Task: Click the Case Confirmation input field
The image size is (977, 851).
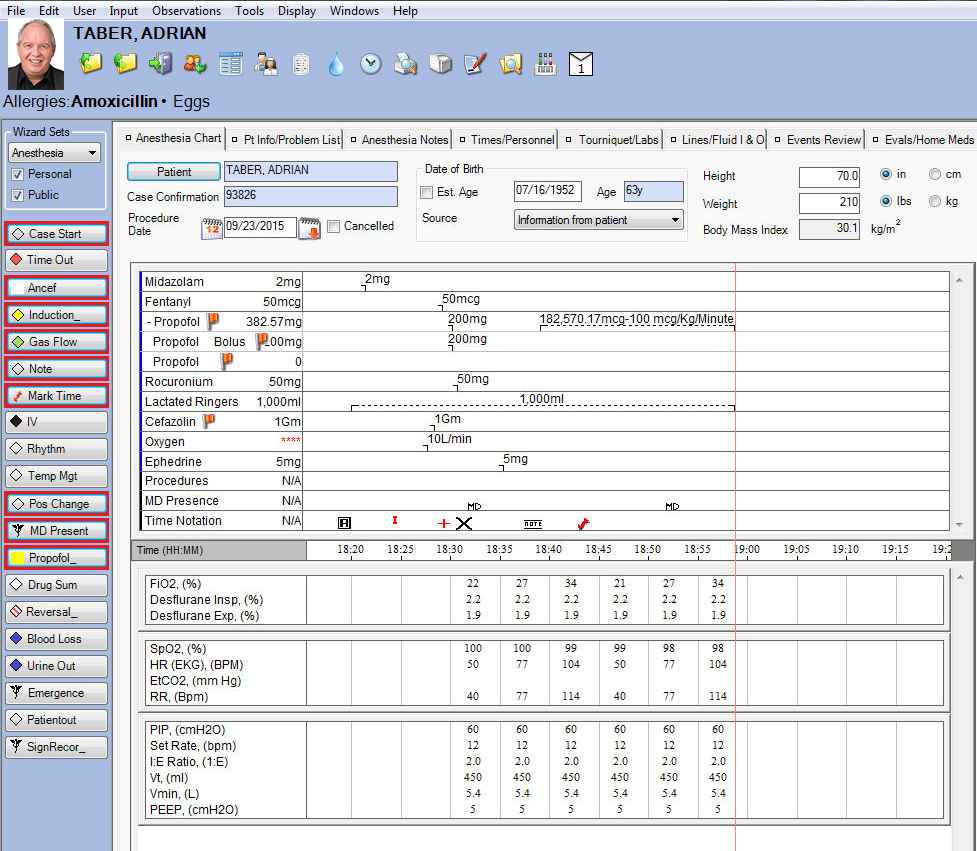Action: [310, 197]
